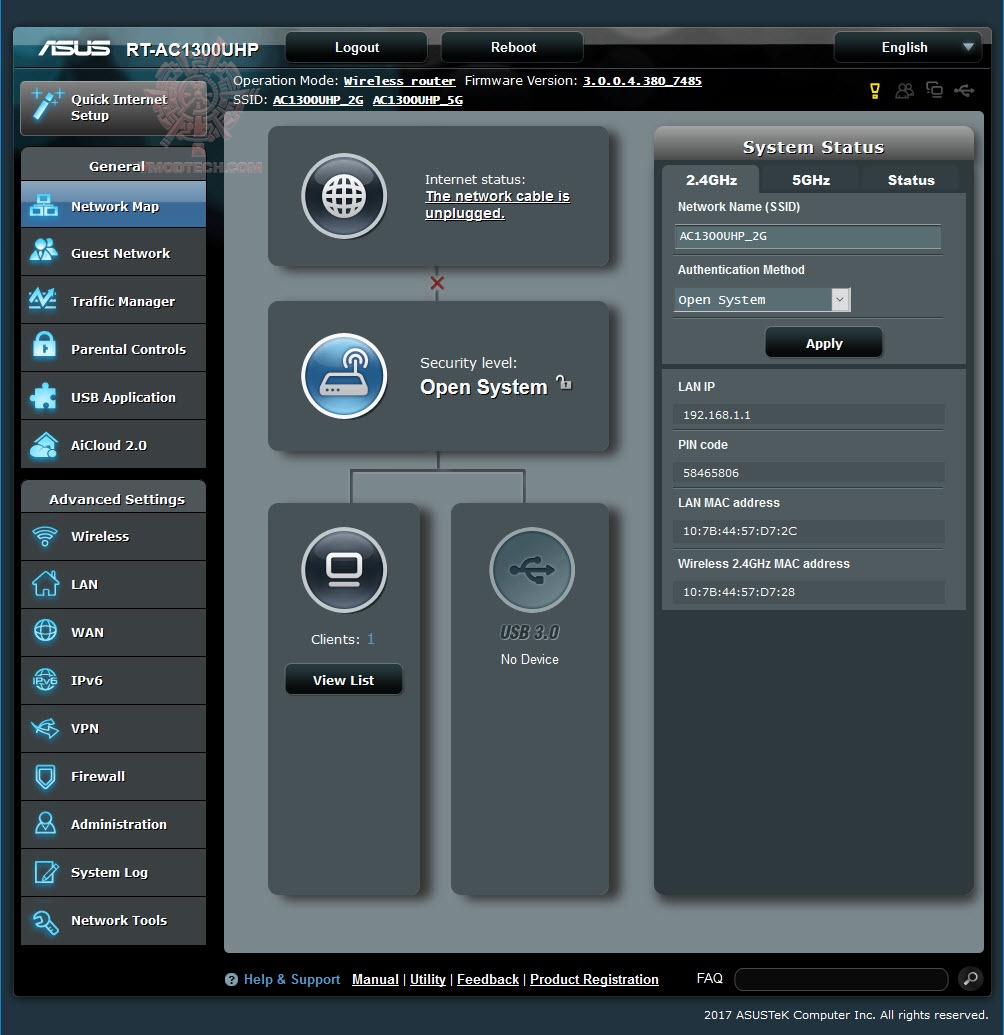Open Traffic Manager in sidebar
This screenshot has width=1004, height=1035.
pos(114,301)
